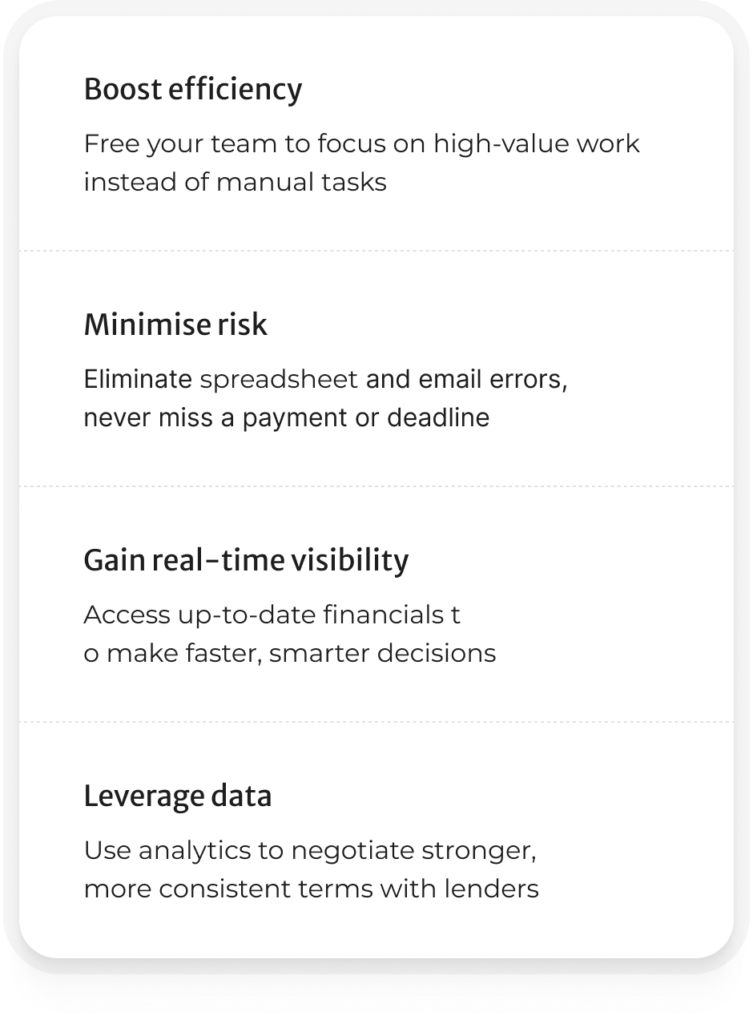753x1024 pixels.
Task: Click the "instead of manual tasks" line
Action: pyautogui.click(x=235, y=183)
